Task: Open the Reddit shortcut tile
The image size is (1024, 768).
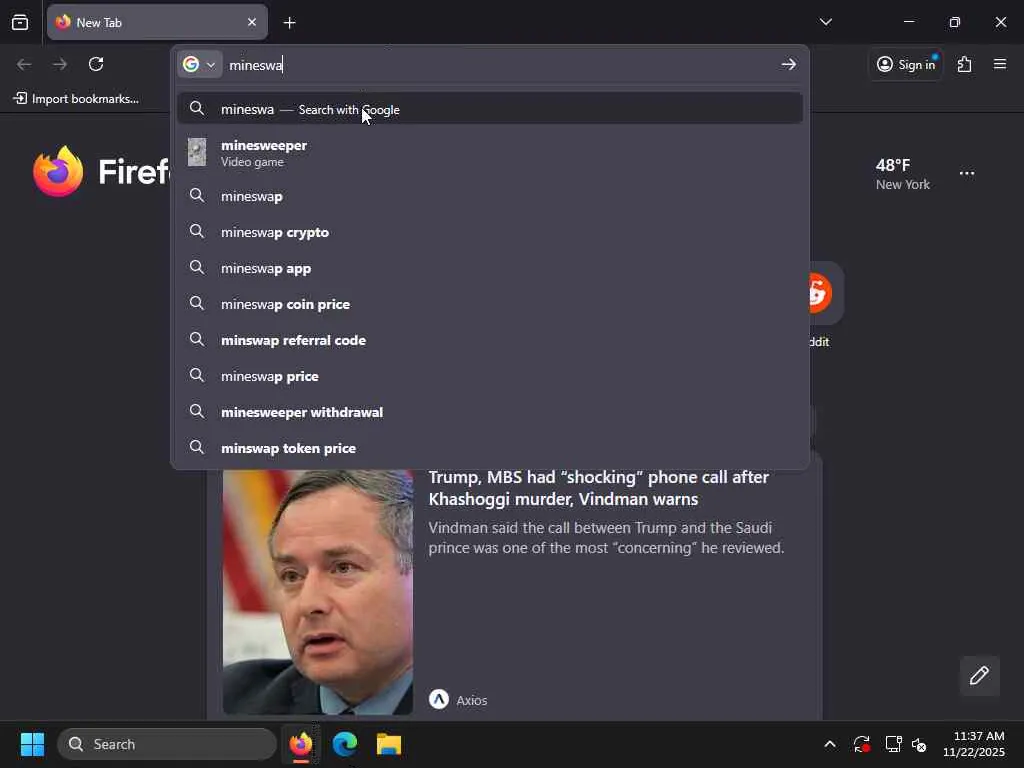Action: click(x=825, y=293)
